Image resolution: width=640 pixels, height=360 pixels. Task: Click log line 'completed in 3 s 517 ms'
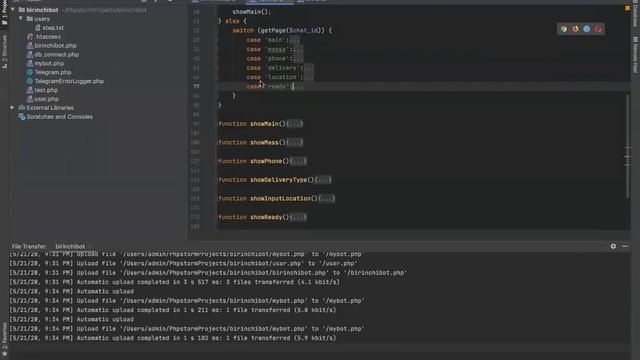click(x=174, y=282)
